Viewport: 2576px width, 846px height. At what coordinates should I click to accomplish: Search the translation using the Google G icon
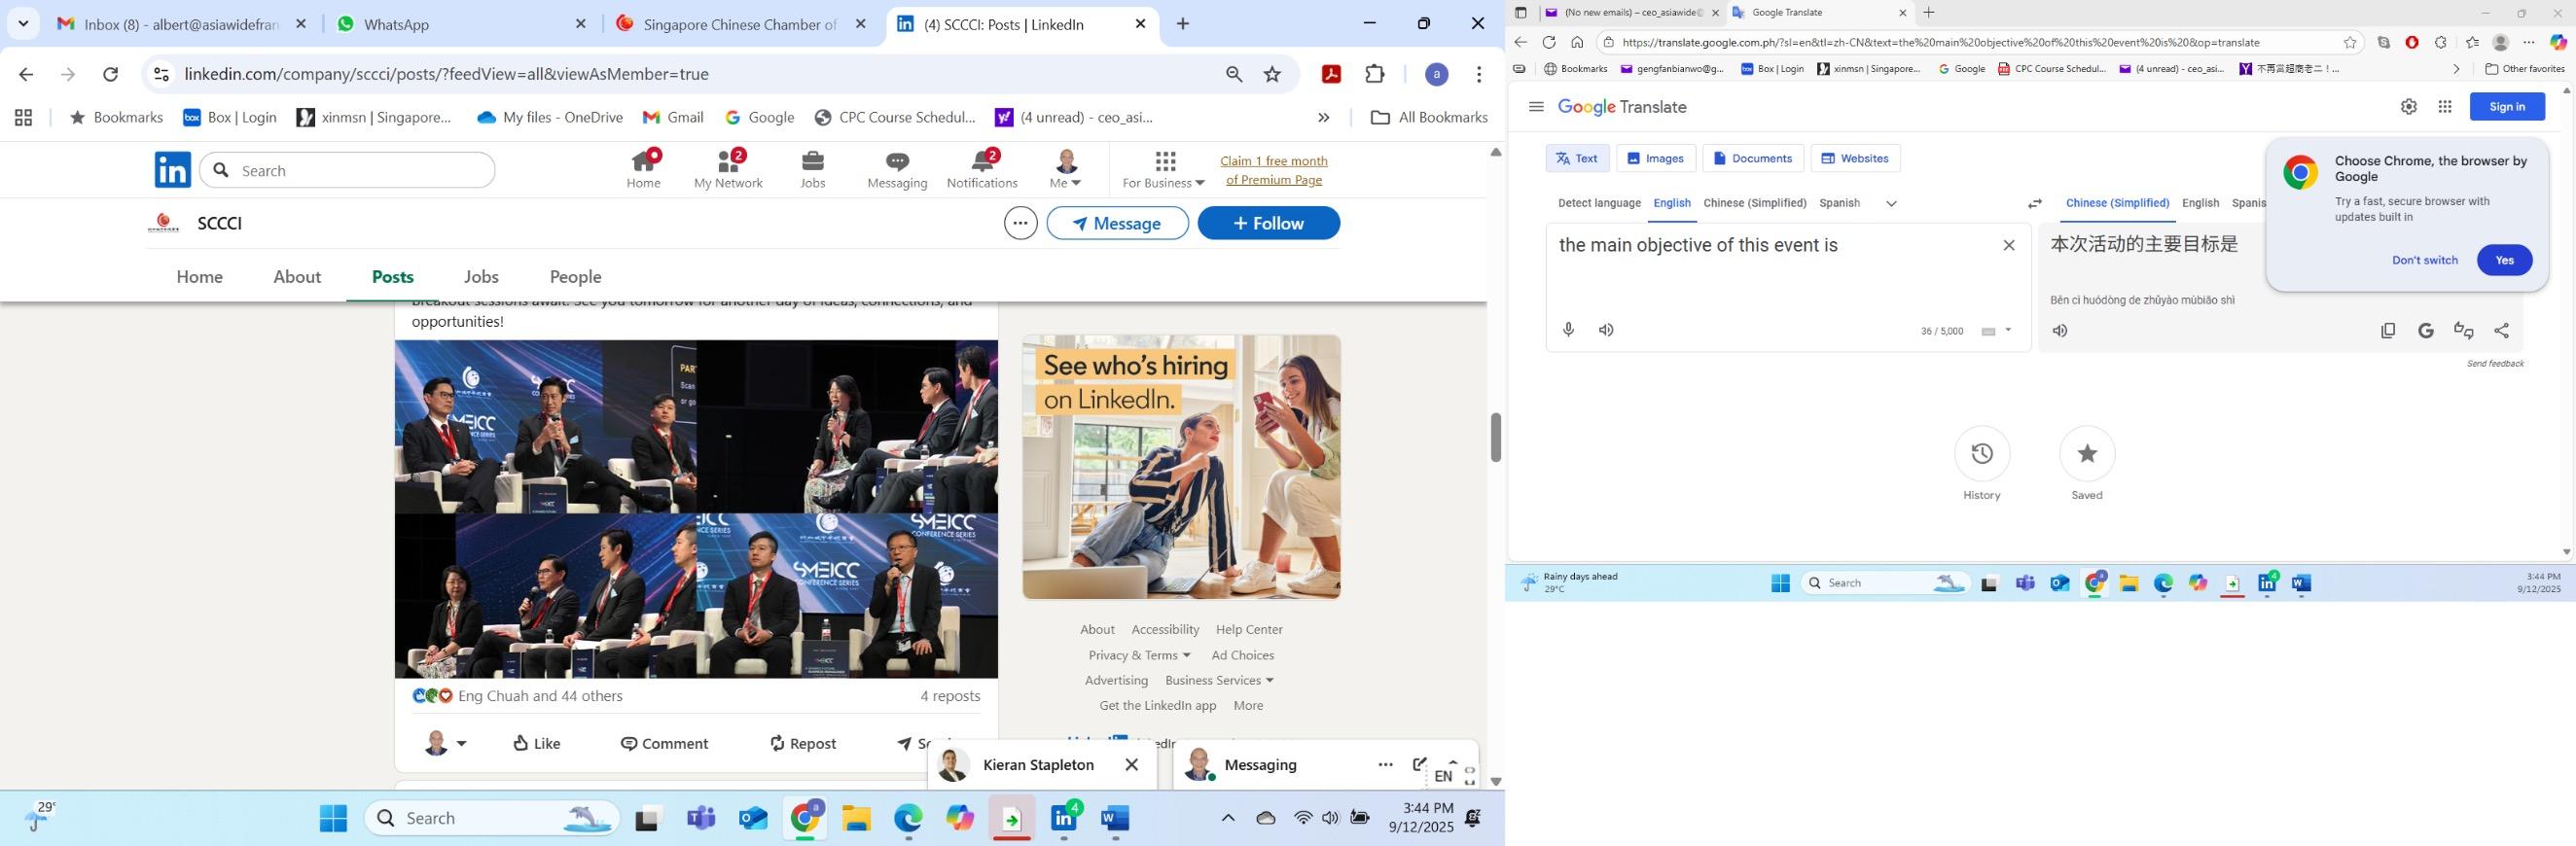2425,331
